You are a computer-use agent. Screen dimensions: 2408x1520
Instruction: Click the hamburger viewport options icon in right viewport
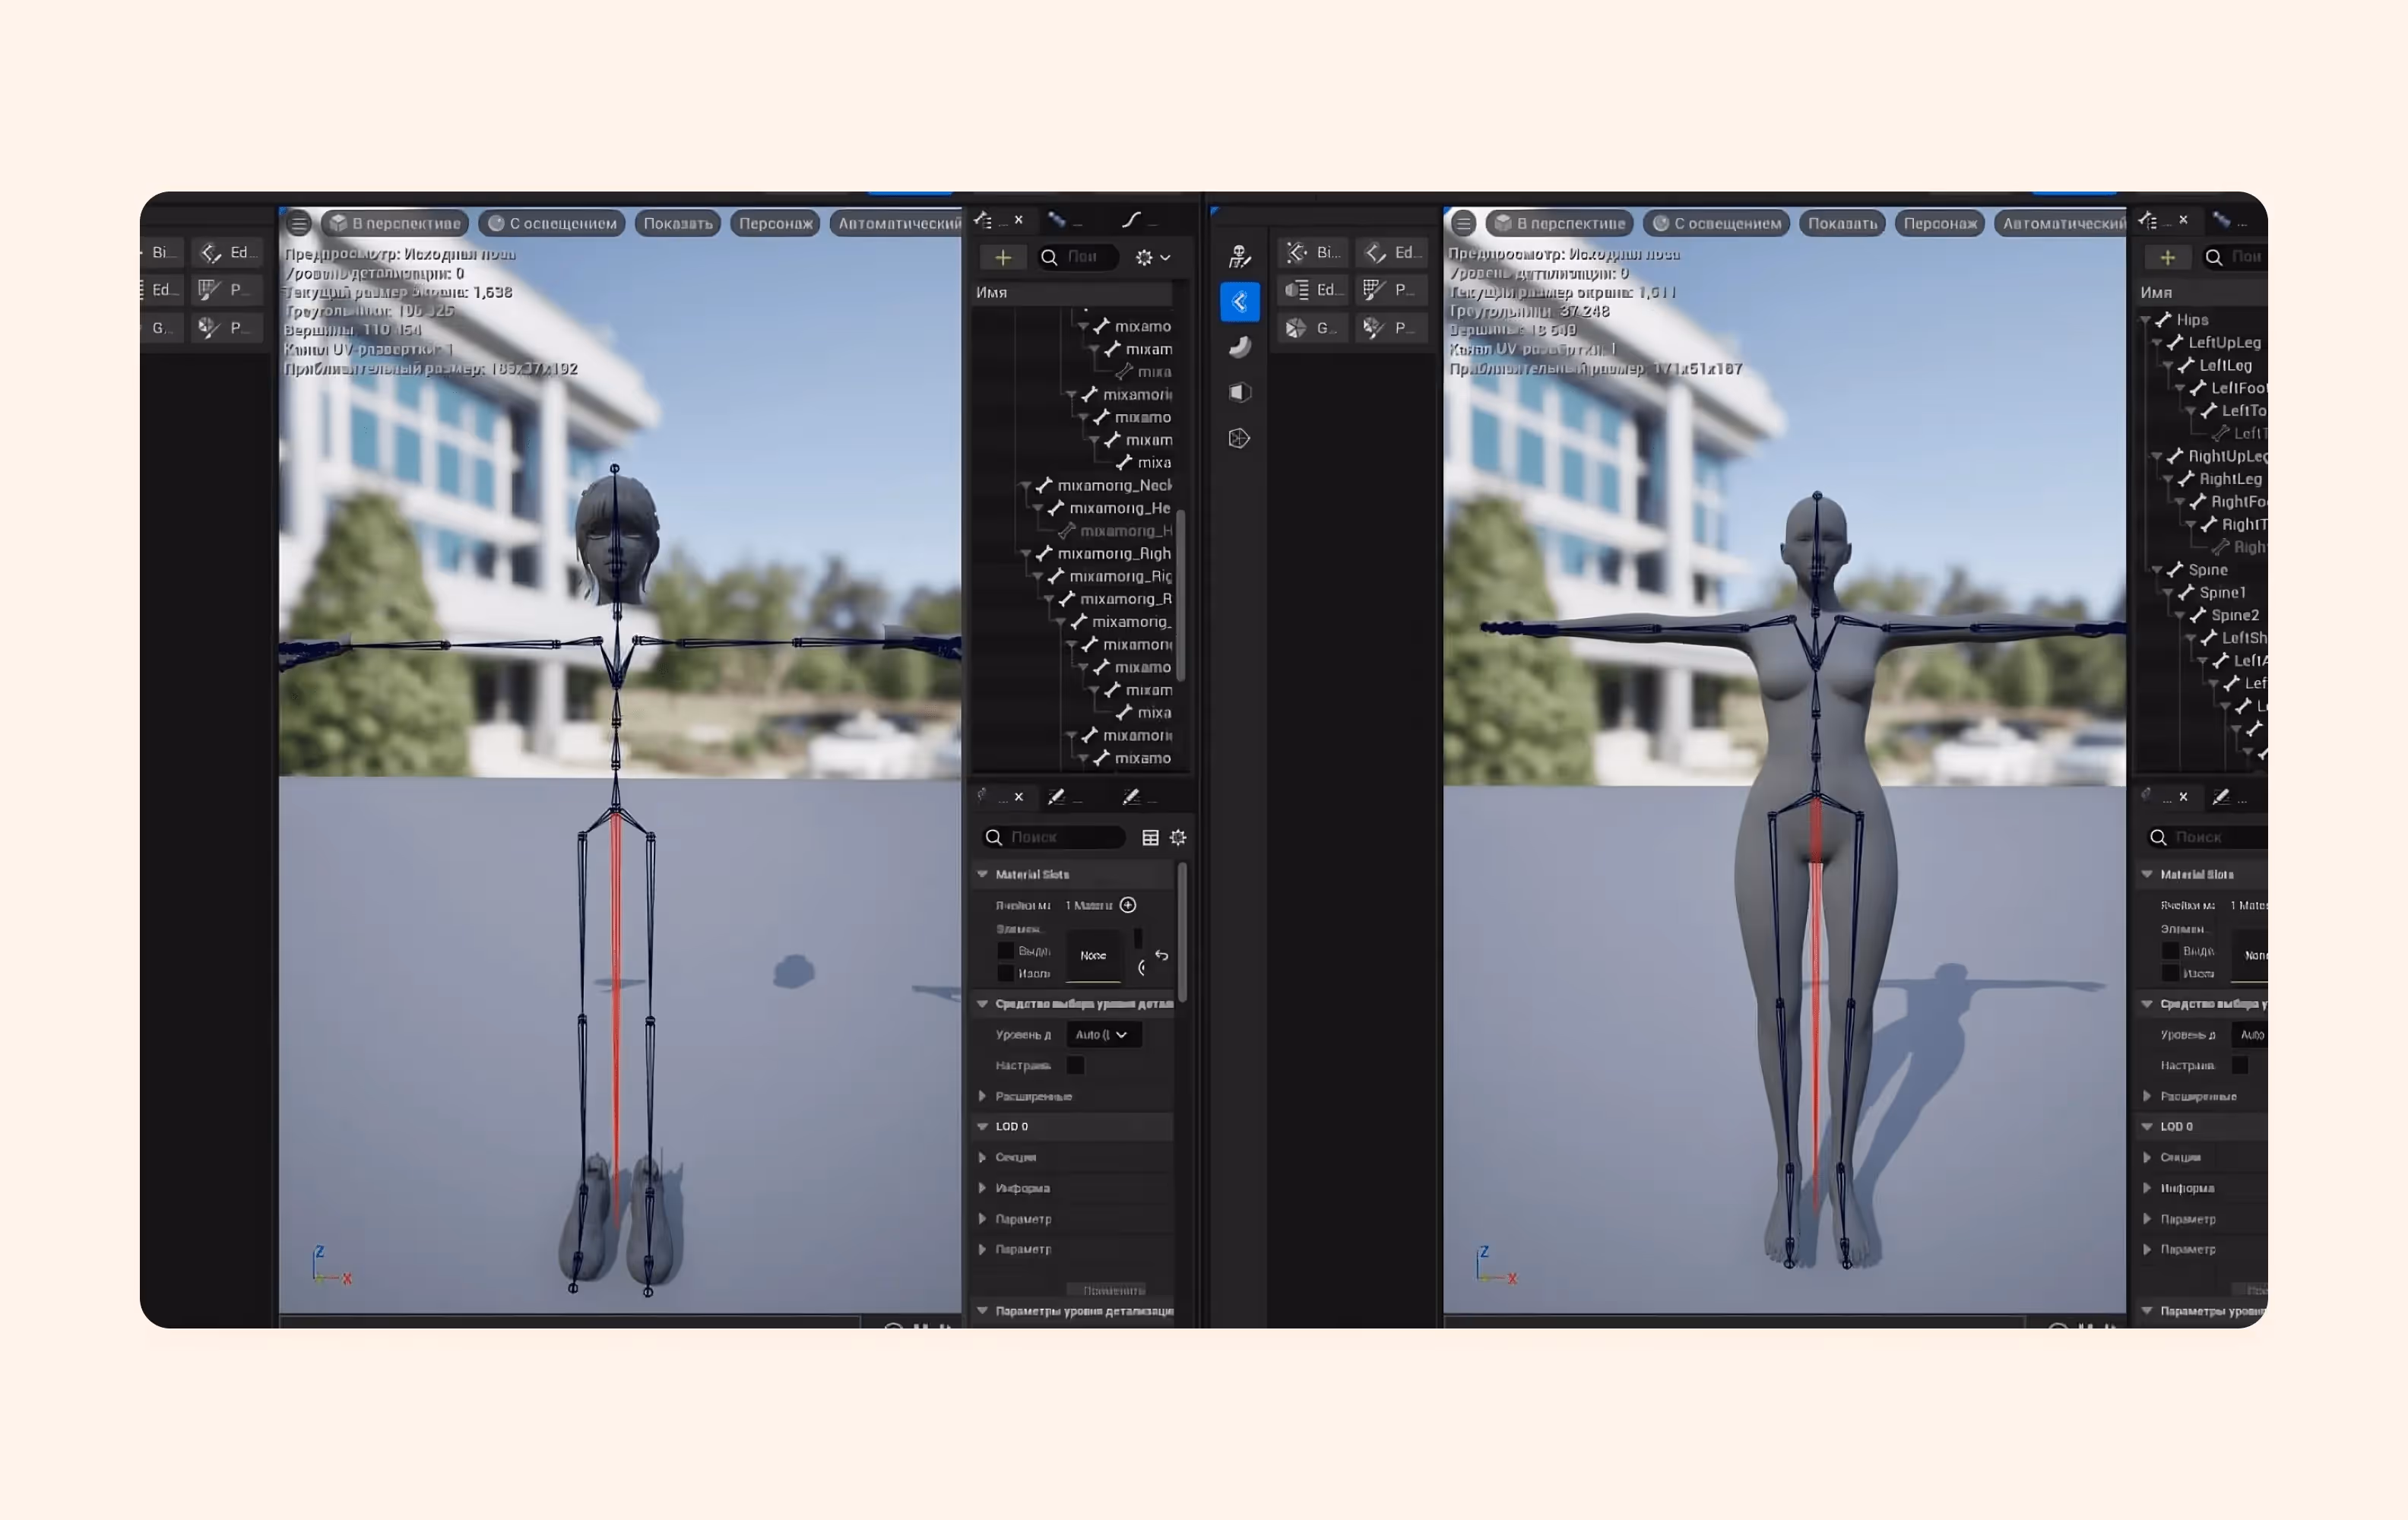click(x=1463, y=223)
